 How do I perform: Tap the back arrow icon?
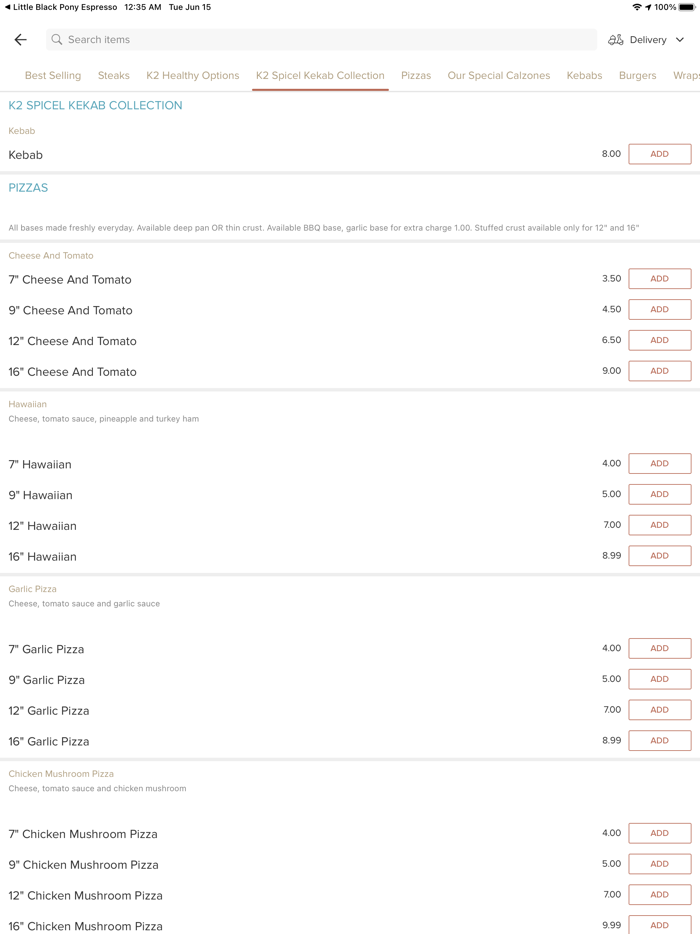pyautogui.click(x=20, y=40)
